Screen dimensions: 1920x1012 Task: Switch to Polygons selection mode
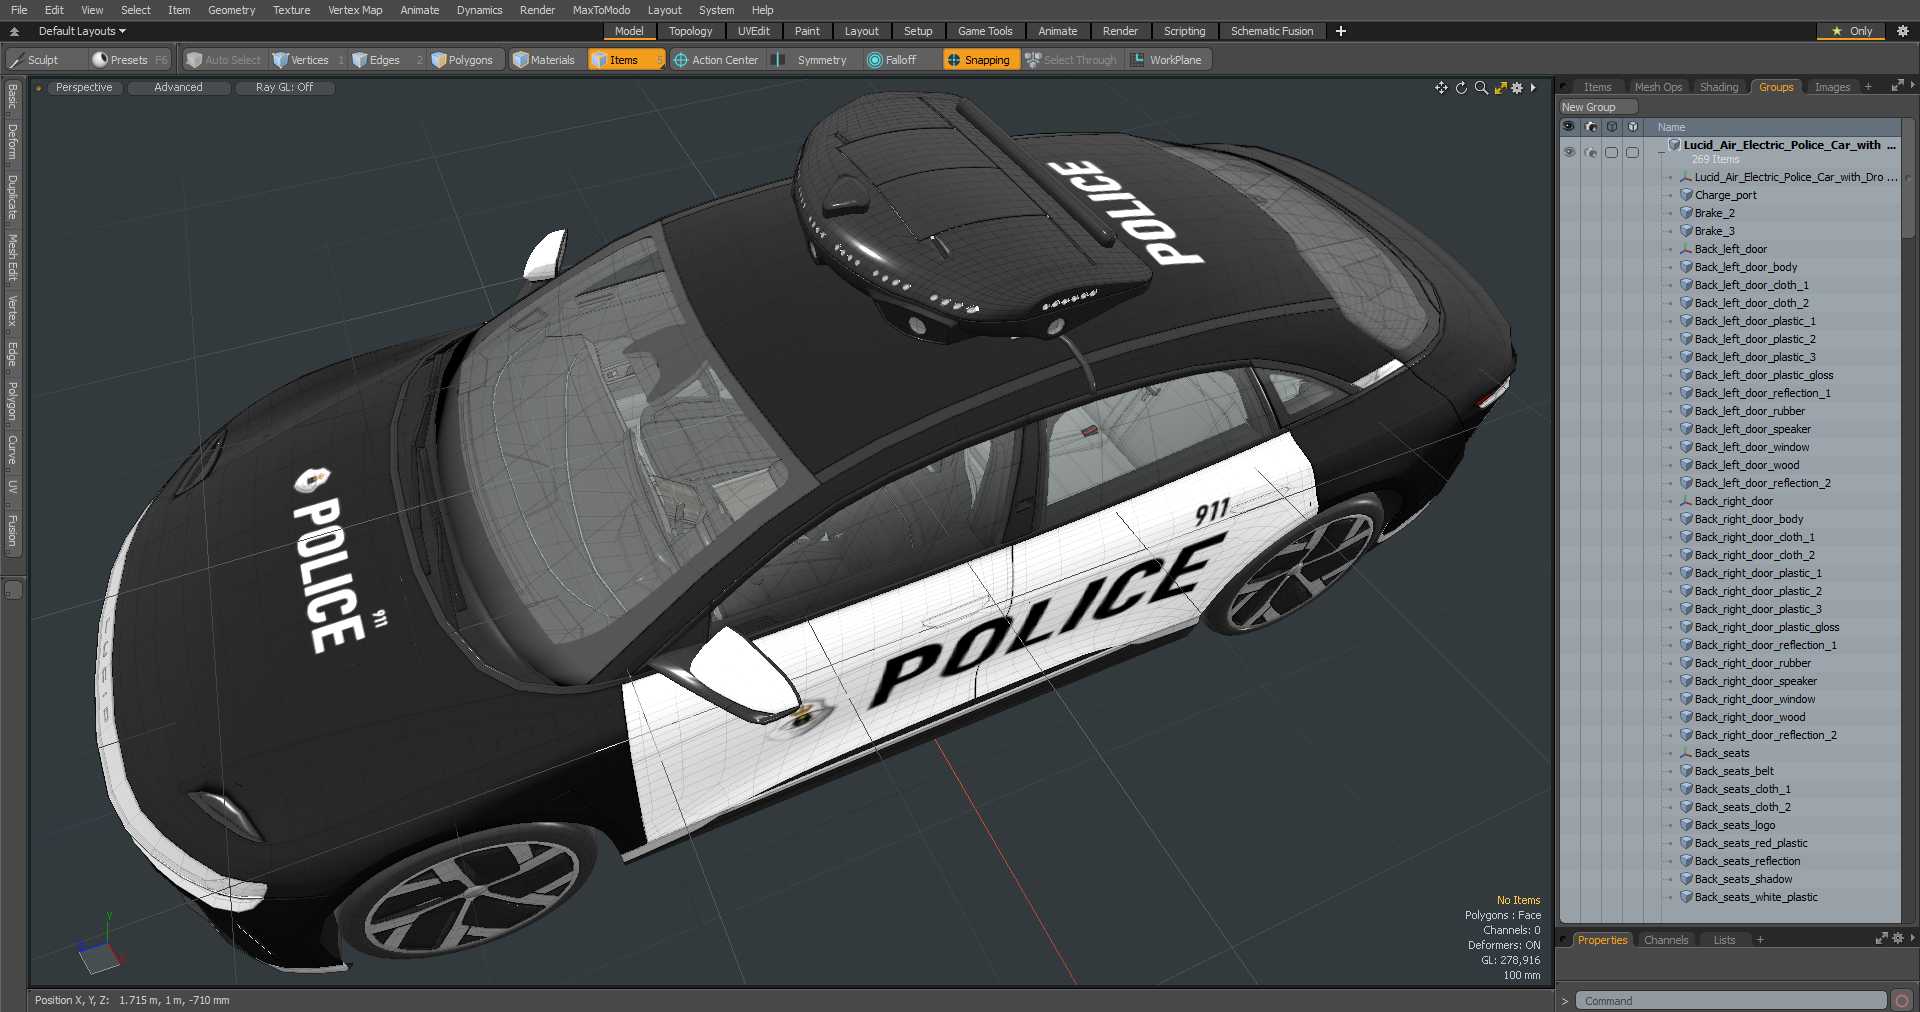coord(462,60)
